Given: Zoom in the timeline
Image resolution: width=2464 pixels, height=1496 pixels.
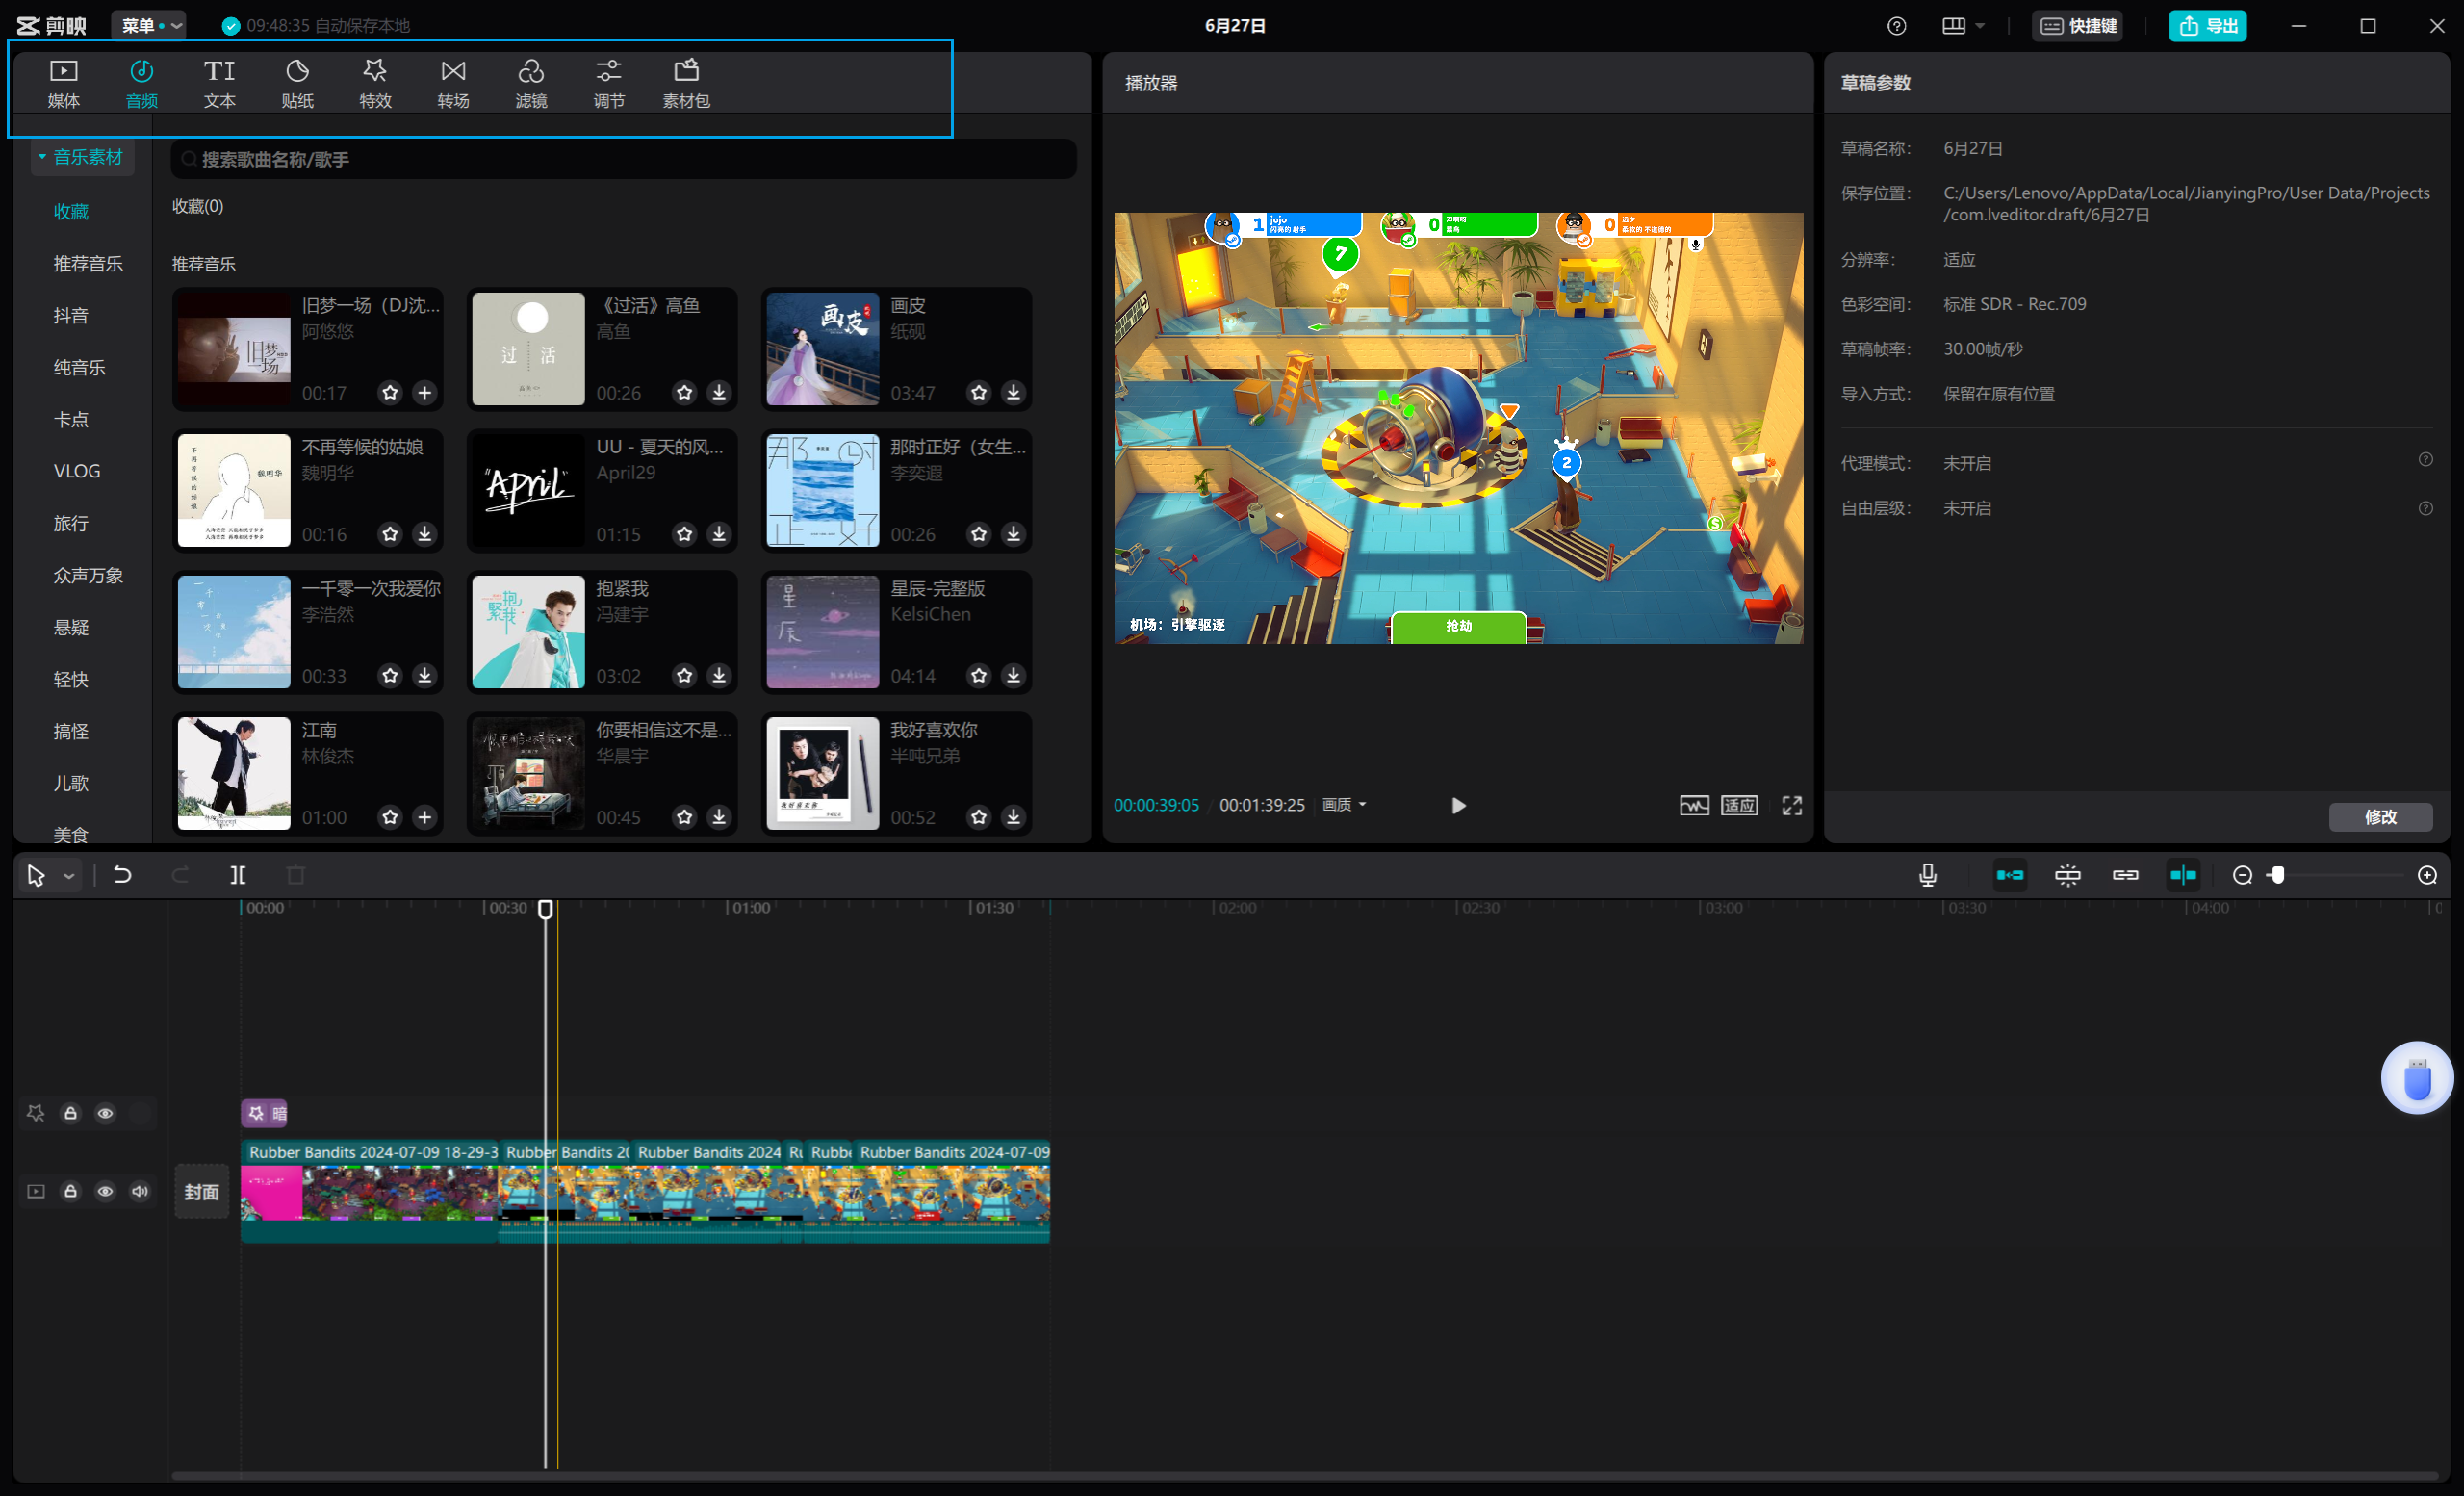Looking at the screenshot, I should (2427, 875).
